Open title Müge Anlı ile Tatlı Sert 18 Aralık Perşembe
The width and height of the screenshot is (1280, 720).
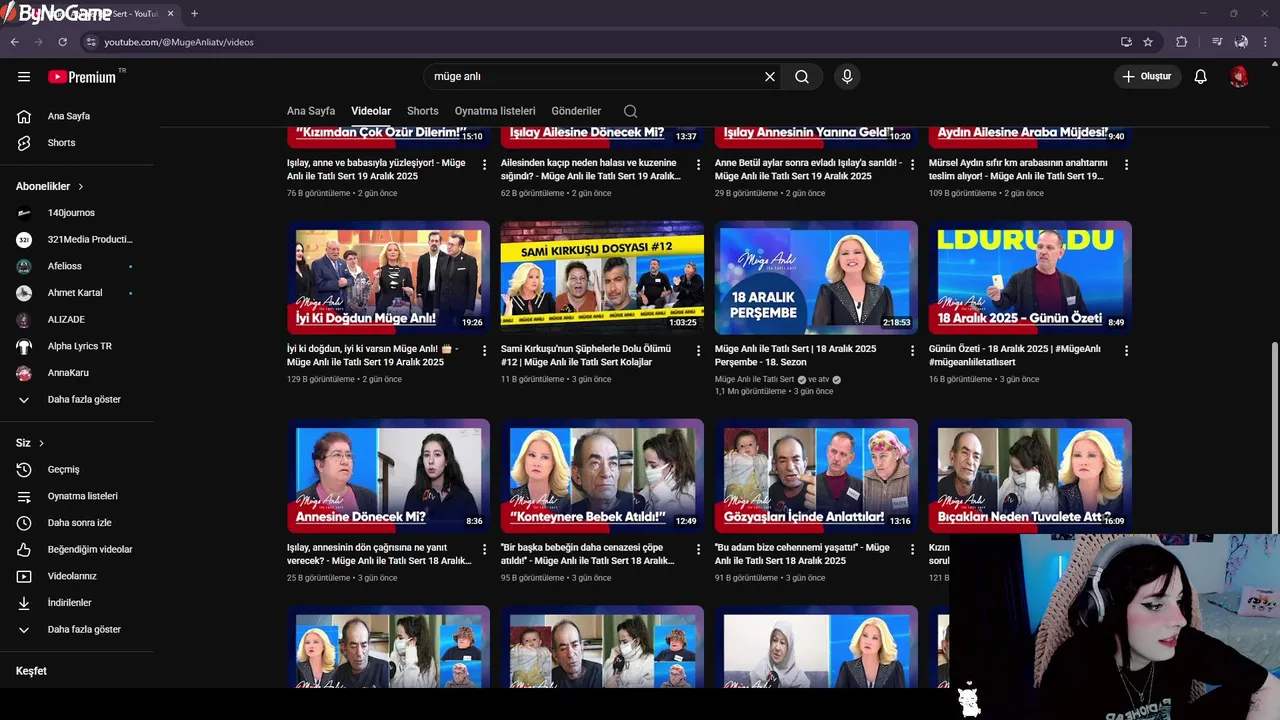(797, 355)
